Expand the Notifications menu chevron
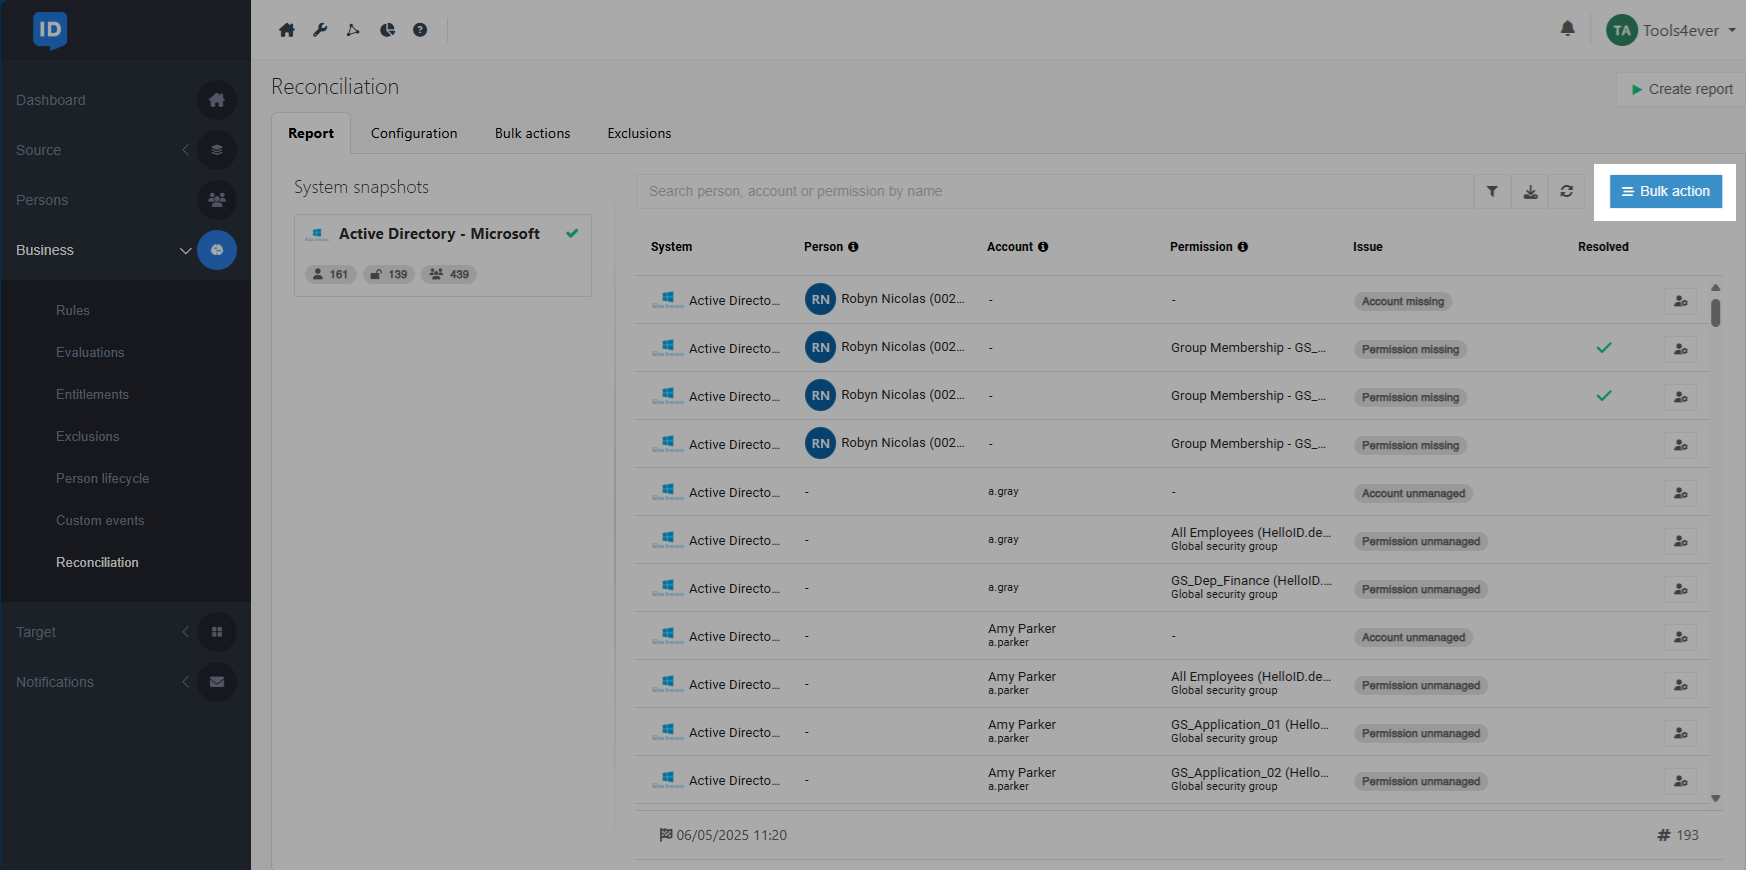1746x870 pixels. pyautogui.click(x=185, y=682)
